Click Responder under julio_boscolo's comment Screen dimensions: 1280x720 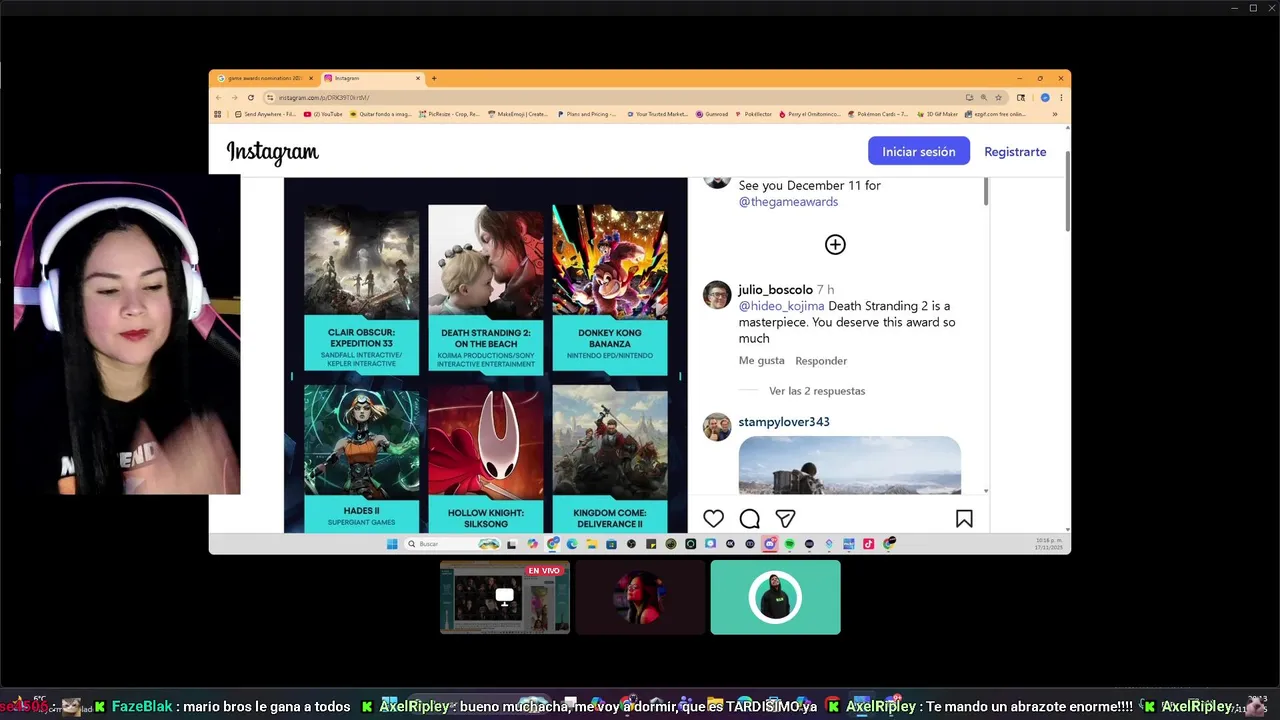pyautogui.click(x=821, y=361)
